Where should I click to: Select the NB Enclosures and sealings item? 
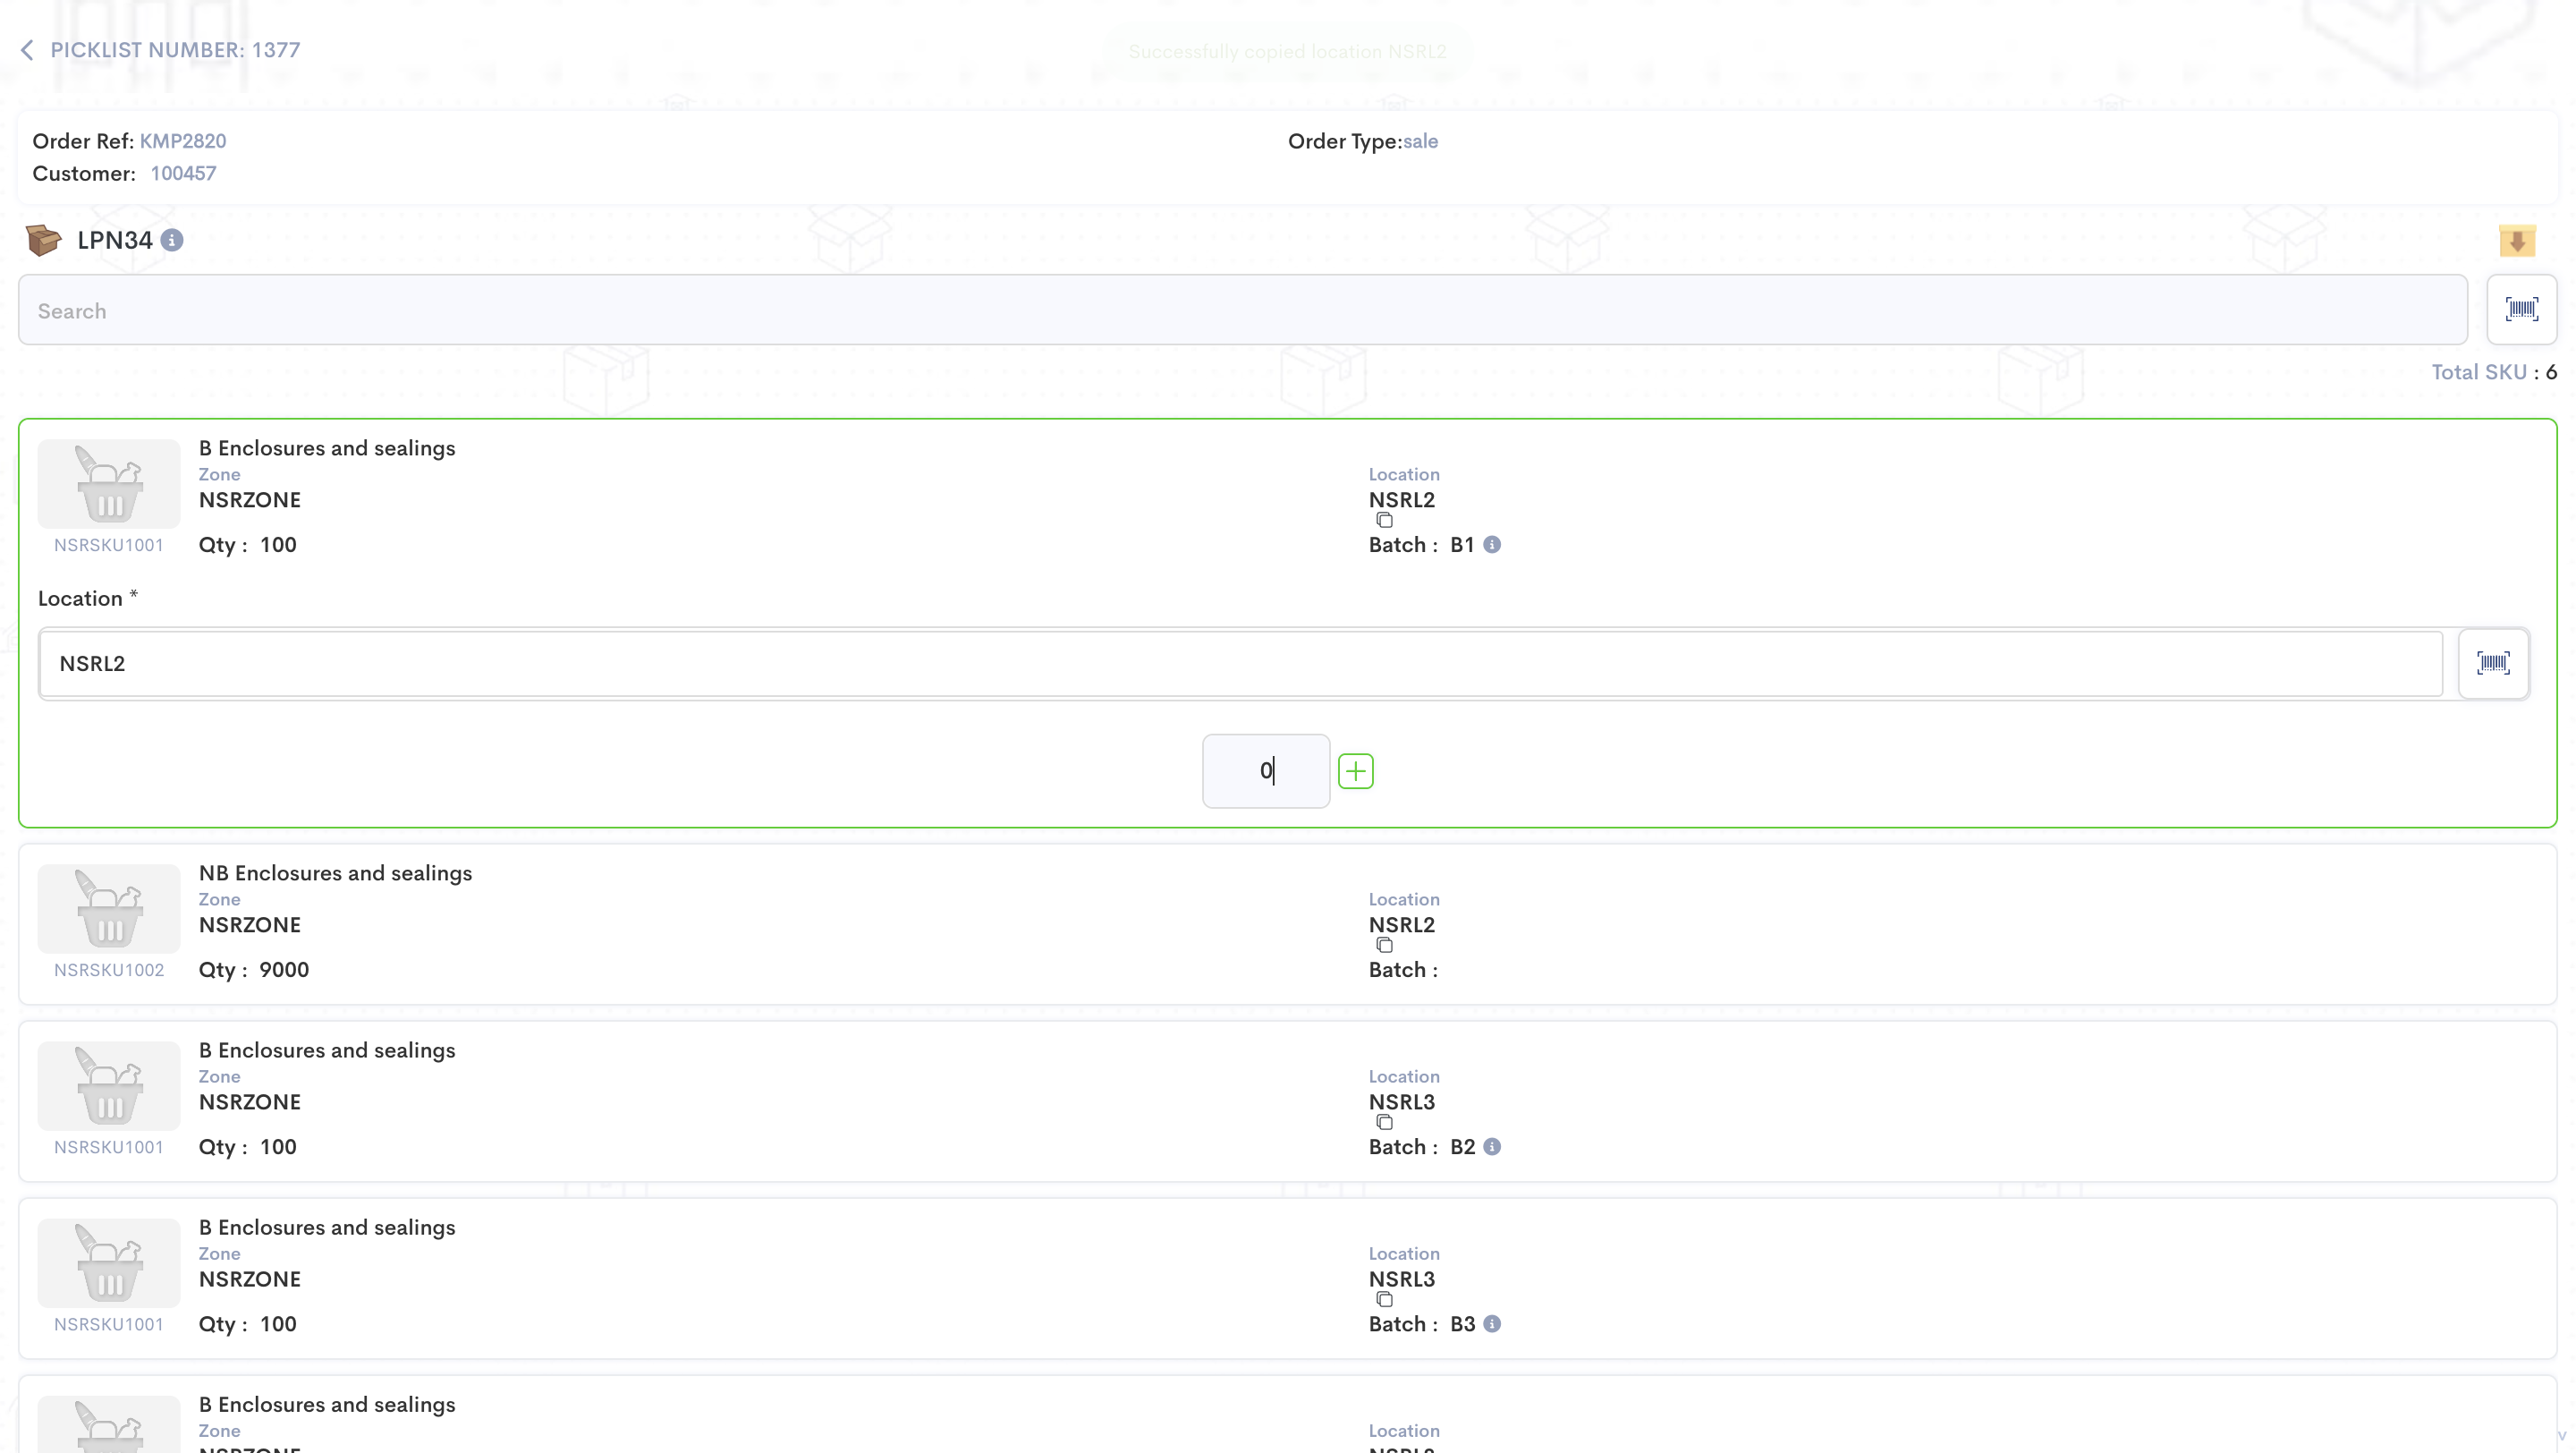pos(1288,924)
